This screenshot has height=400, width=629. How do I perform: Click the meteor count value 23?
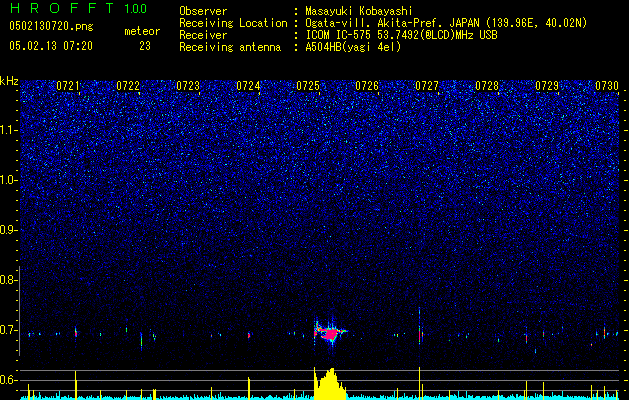[145, 46]
